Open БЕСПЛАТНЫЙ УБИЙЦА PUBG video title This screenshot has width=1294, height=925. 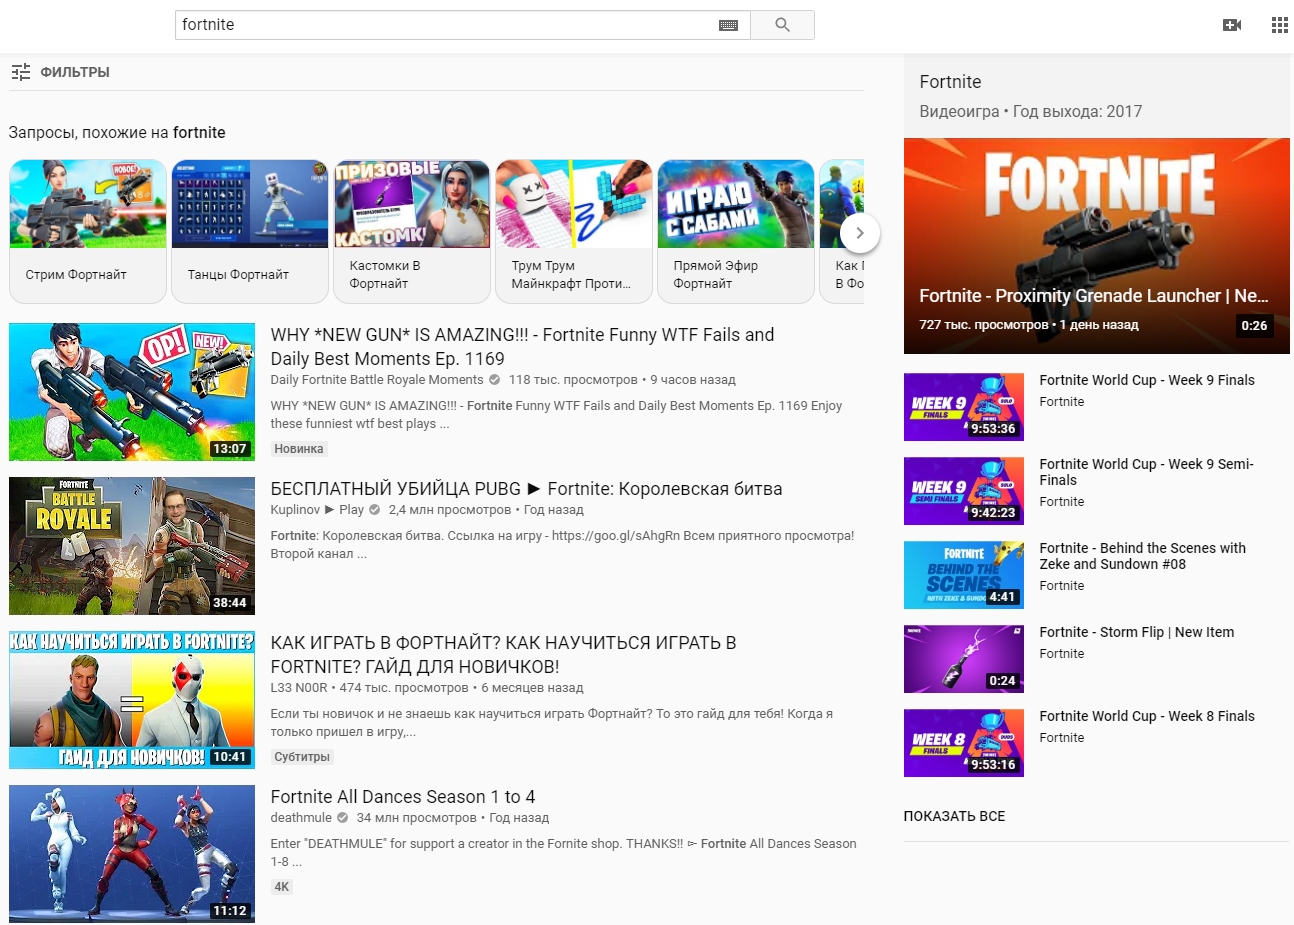[526, 489]
